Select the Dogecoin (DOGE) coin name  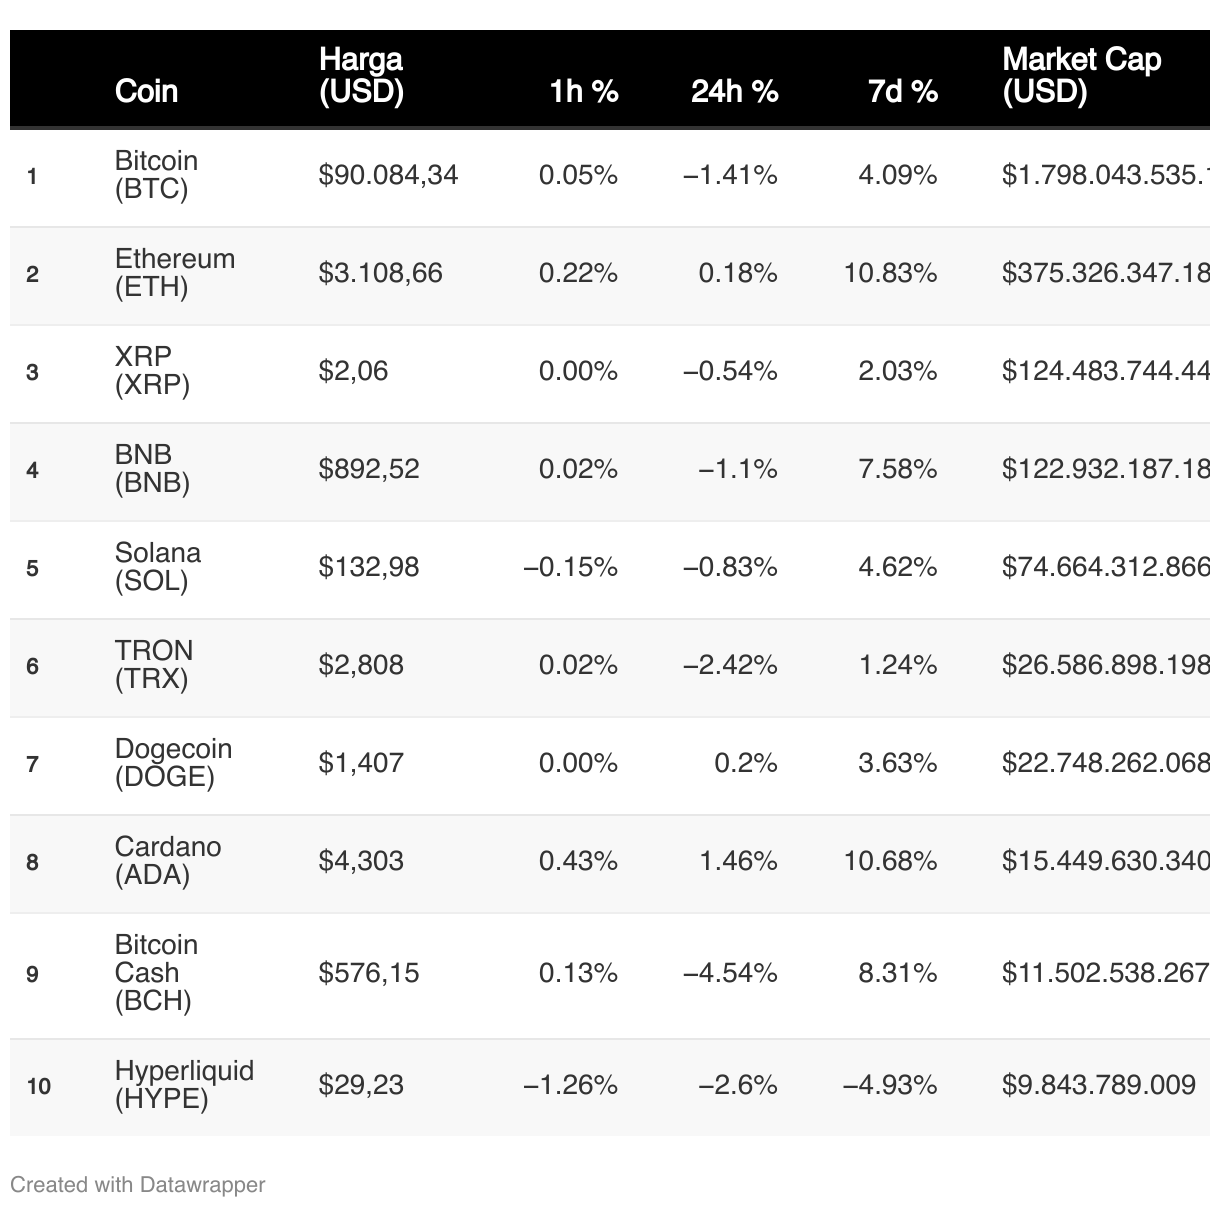(x=173, y=763)
